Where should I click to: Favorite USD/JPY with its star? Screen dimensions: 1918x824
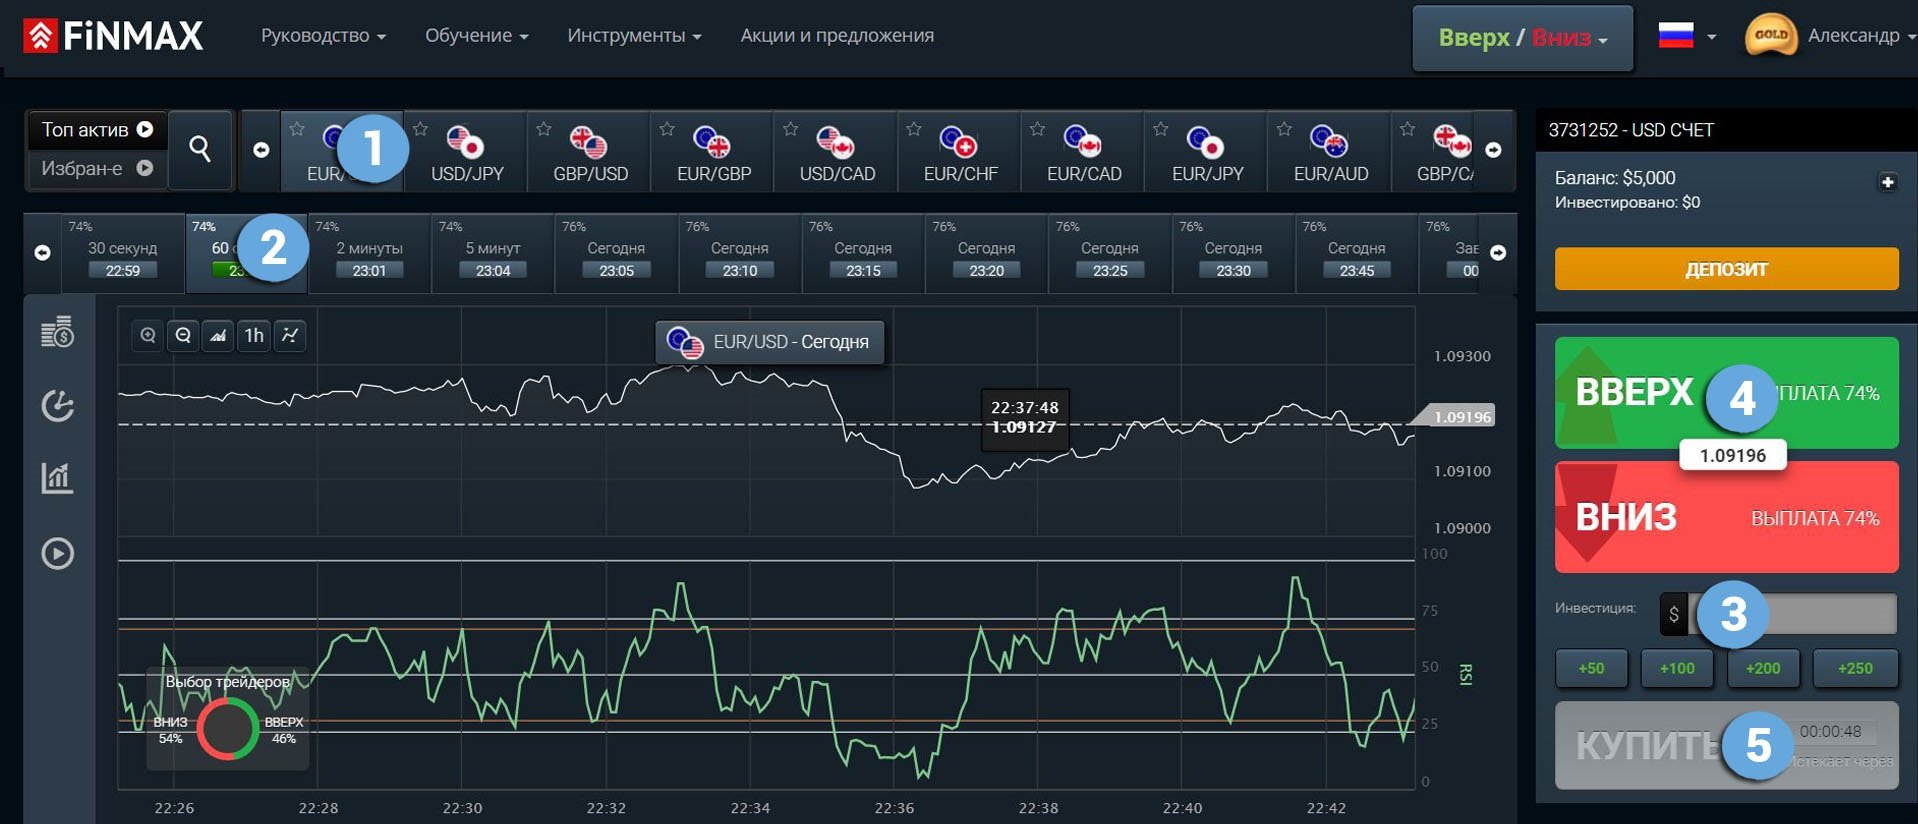(420, 129)
